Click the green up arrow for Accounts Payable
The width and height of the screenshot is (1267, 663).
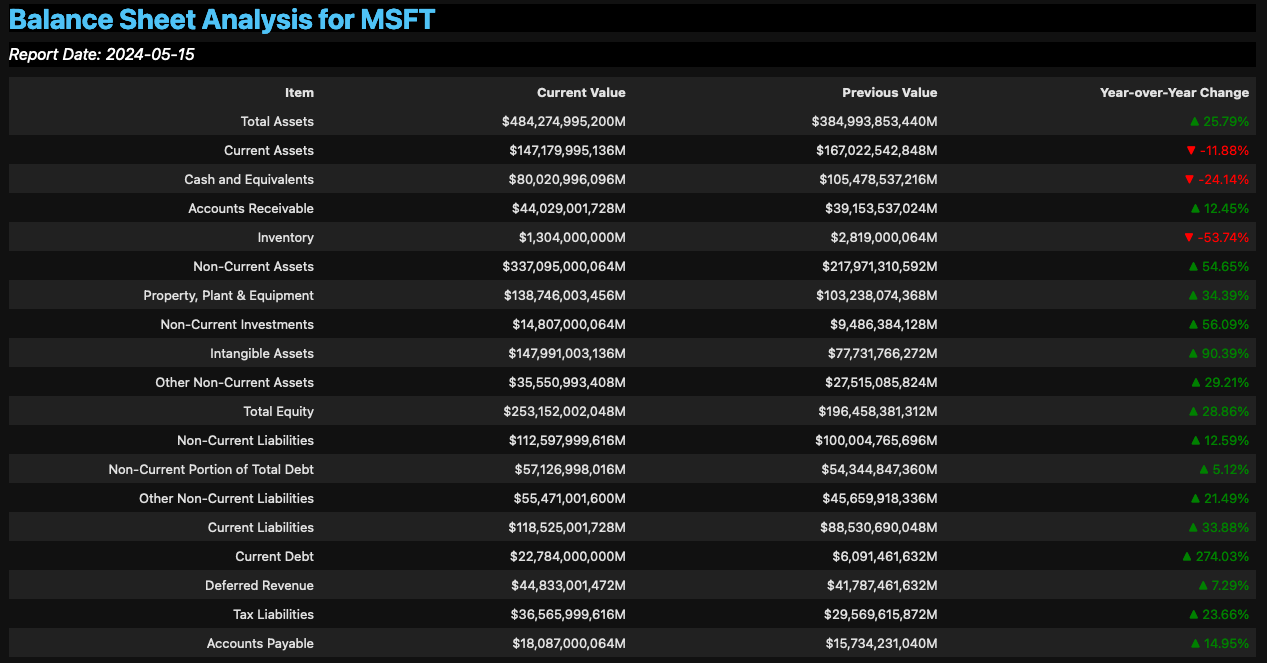click(1194, 644)
